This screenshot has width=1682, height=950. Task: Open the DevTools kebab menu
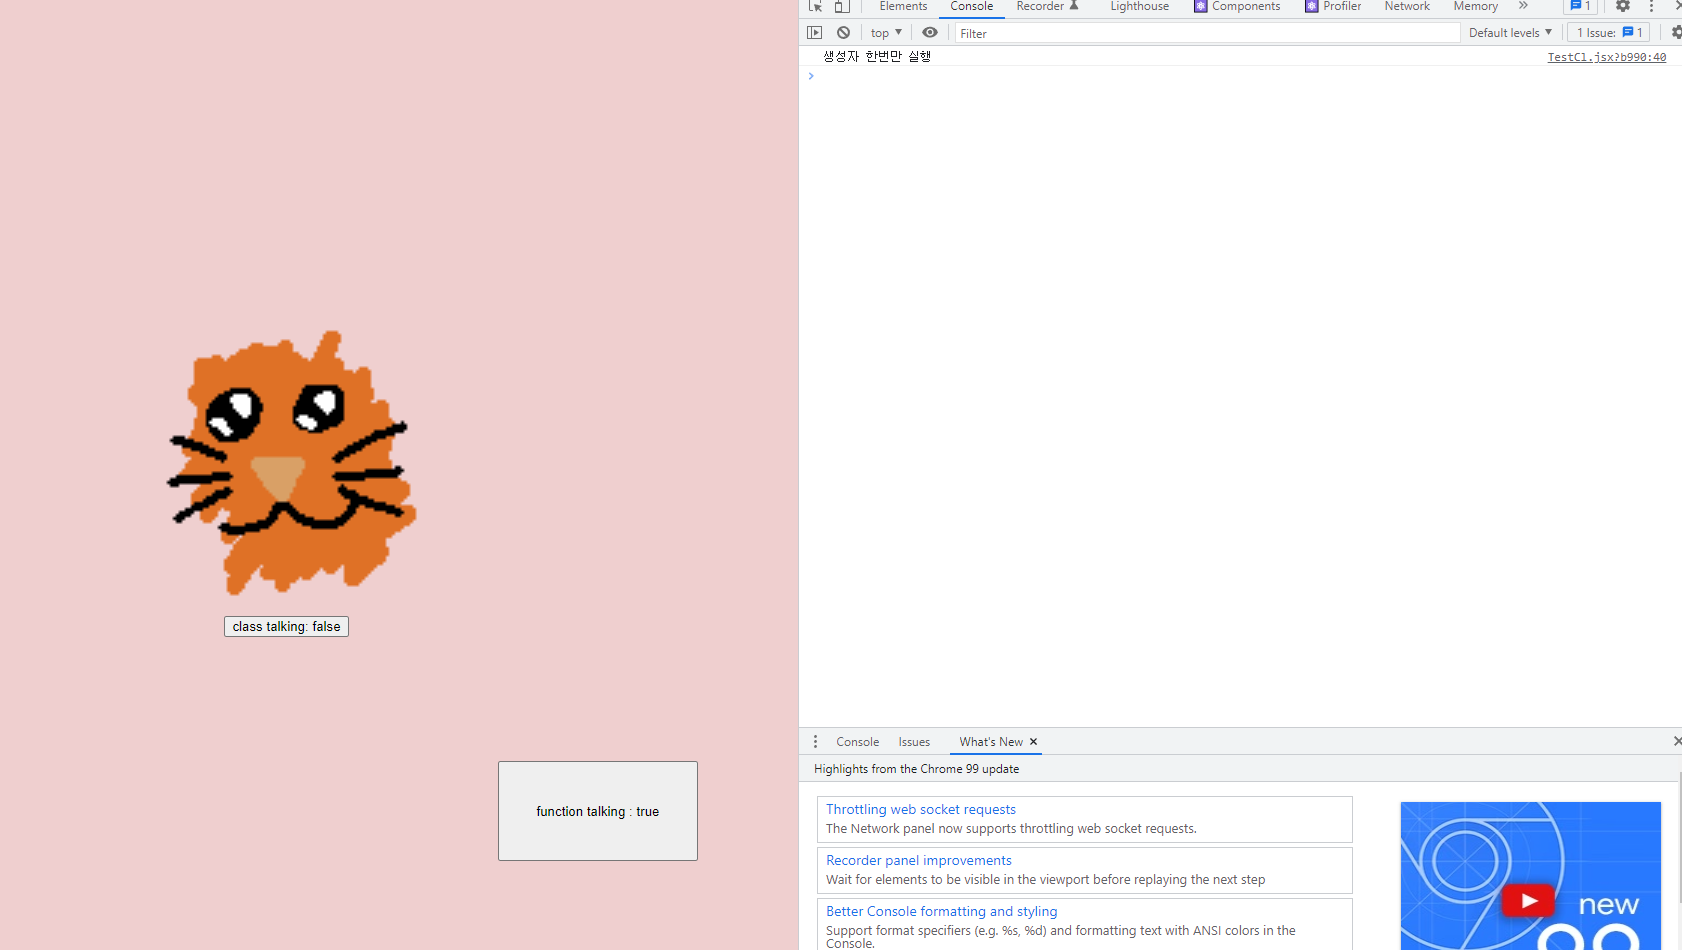1651,6
